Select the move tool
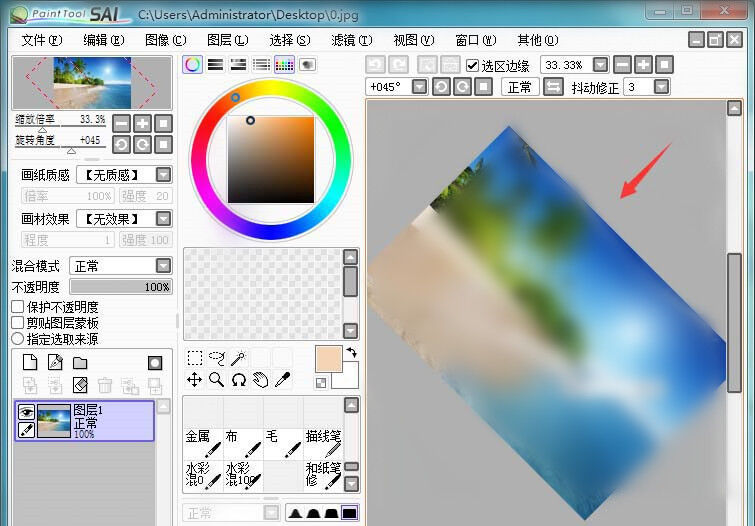This screenshot has height=526, width=755. [x=195, y=380]
